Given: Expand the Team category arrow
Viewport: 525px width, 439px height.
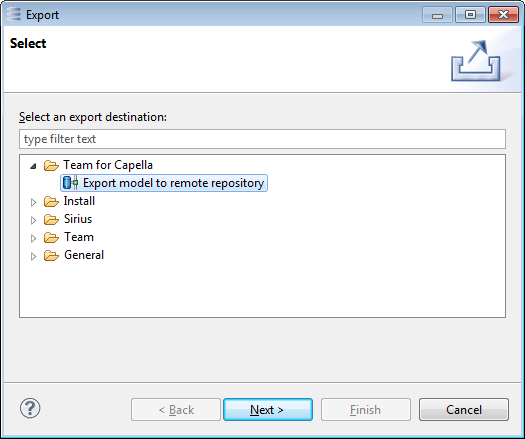Looking at the screenshot, I should 33,238.
